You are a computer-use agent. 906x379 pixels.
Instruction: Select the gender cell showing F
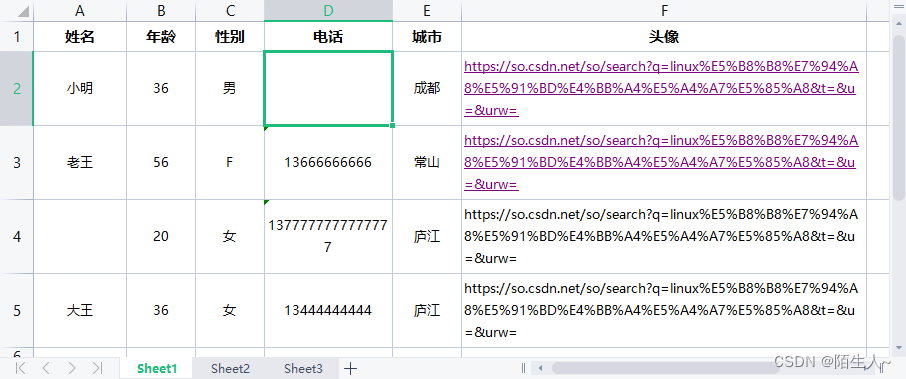(230, 163)
